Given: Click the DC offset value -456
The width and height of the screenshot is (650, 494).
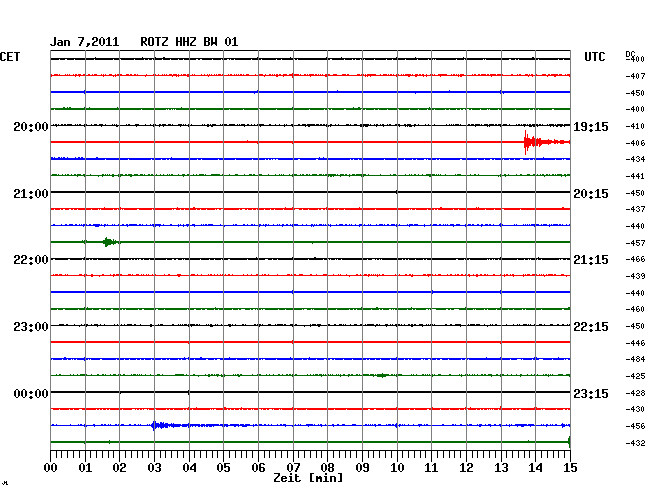Looking at the screenshot, I should [x=635, y=426].
